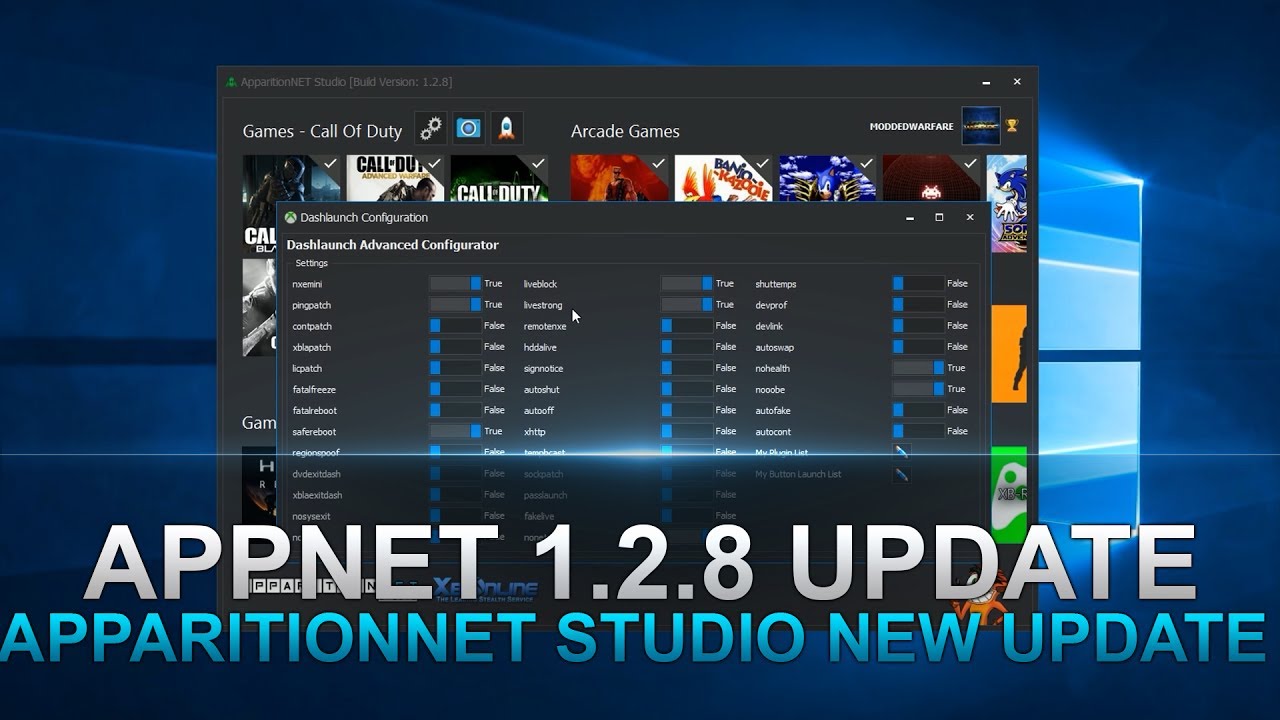Enable the autofake setting

pos(918,410)
